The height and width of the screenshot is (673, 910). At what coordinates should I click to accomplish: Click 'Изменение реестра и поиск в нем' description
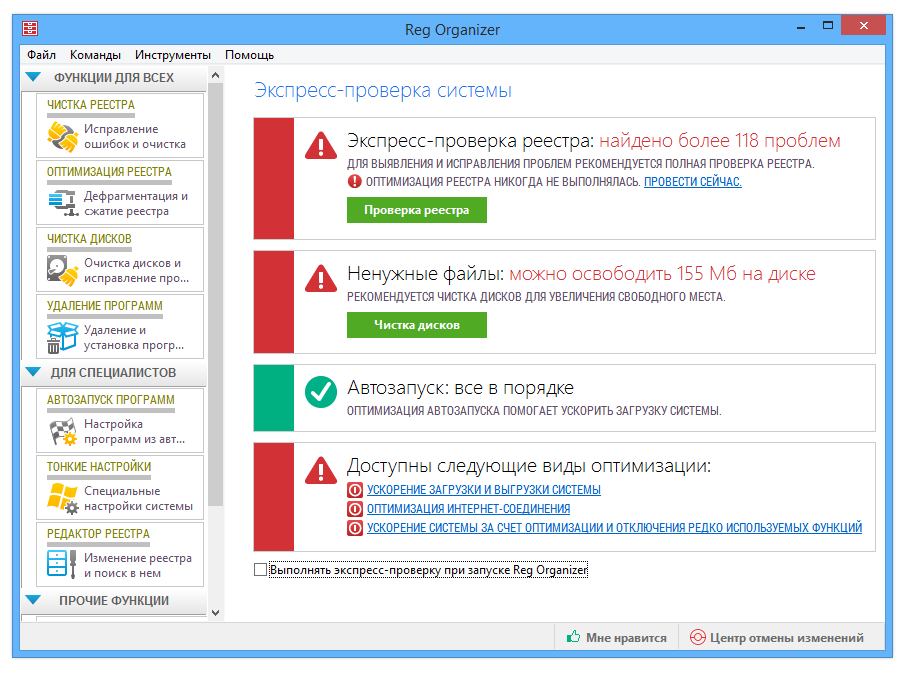(138, 565)
